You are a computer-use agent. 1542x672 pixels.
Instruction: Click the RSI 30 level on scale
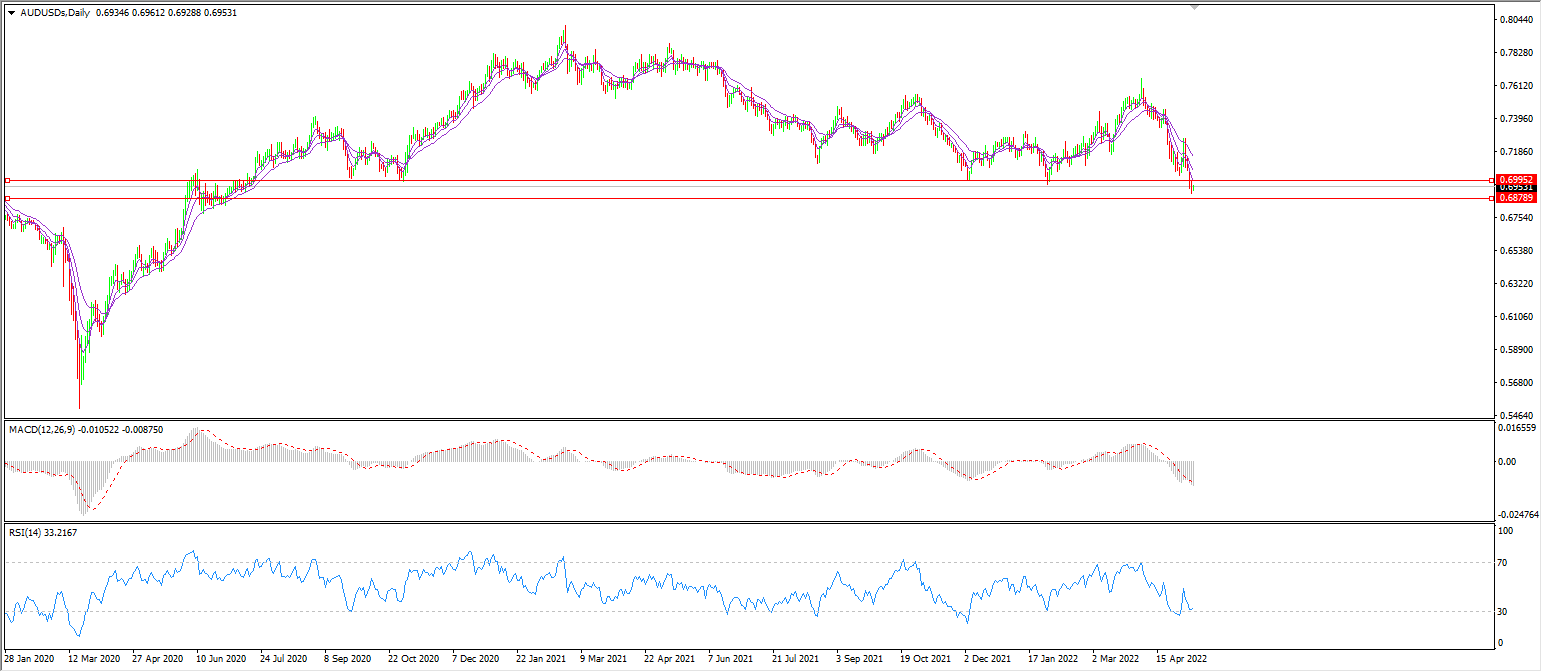(1504, 611)
